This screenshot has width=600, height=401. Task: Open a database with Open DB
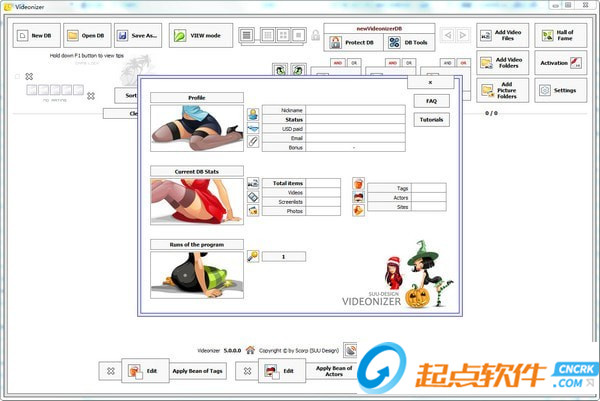point(87,36)
